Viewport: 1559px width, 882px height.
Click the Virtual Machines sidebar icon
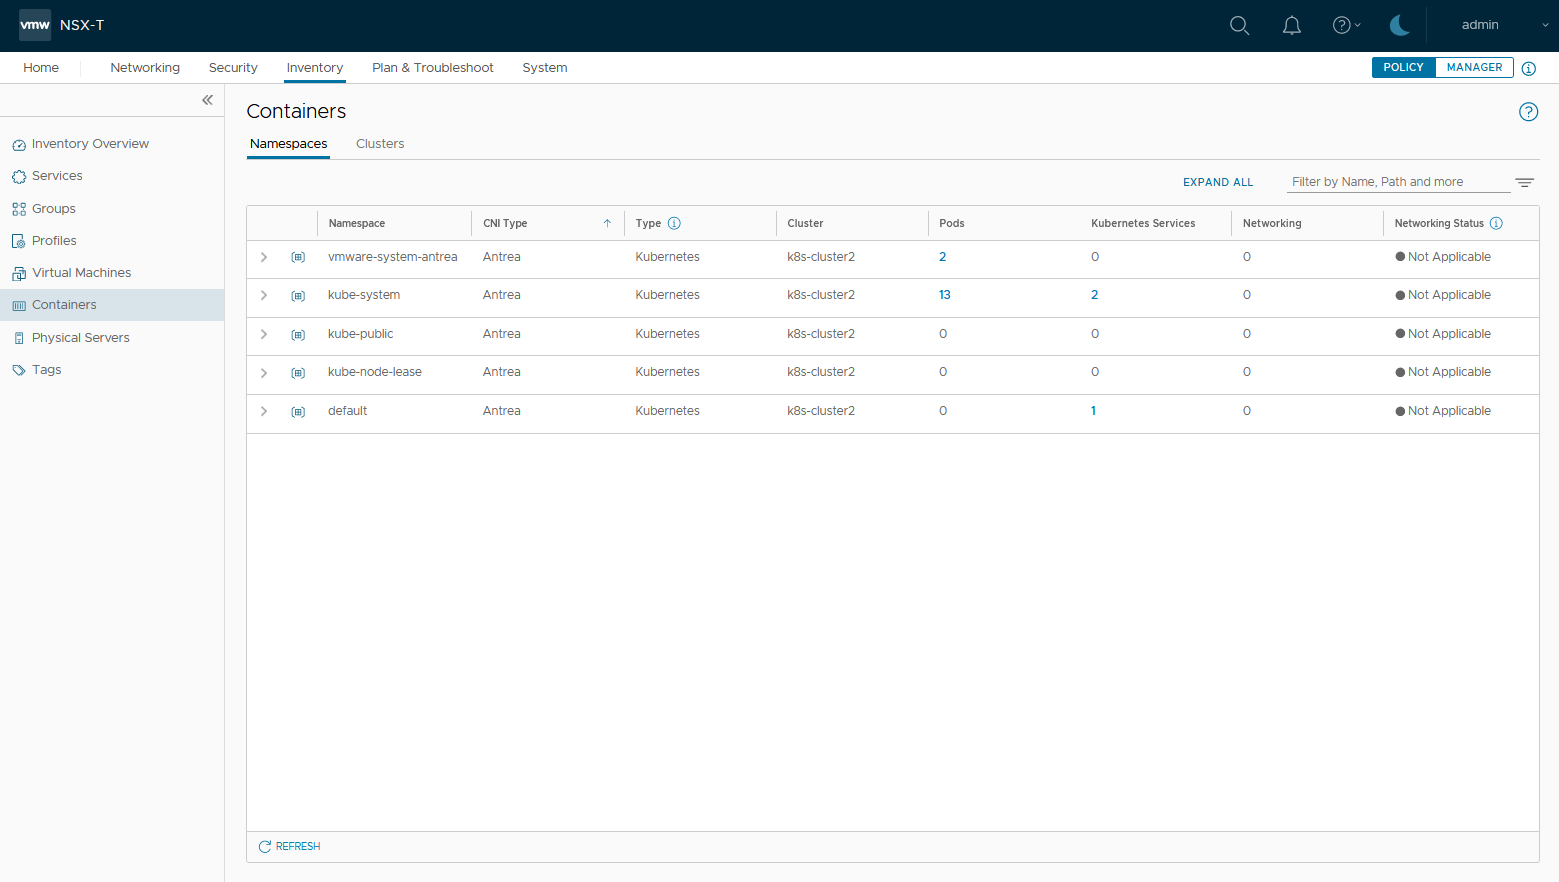point(19,273)
